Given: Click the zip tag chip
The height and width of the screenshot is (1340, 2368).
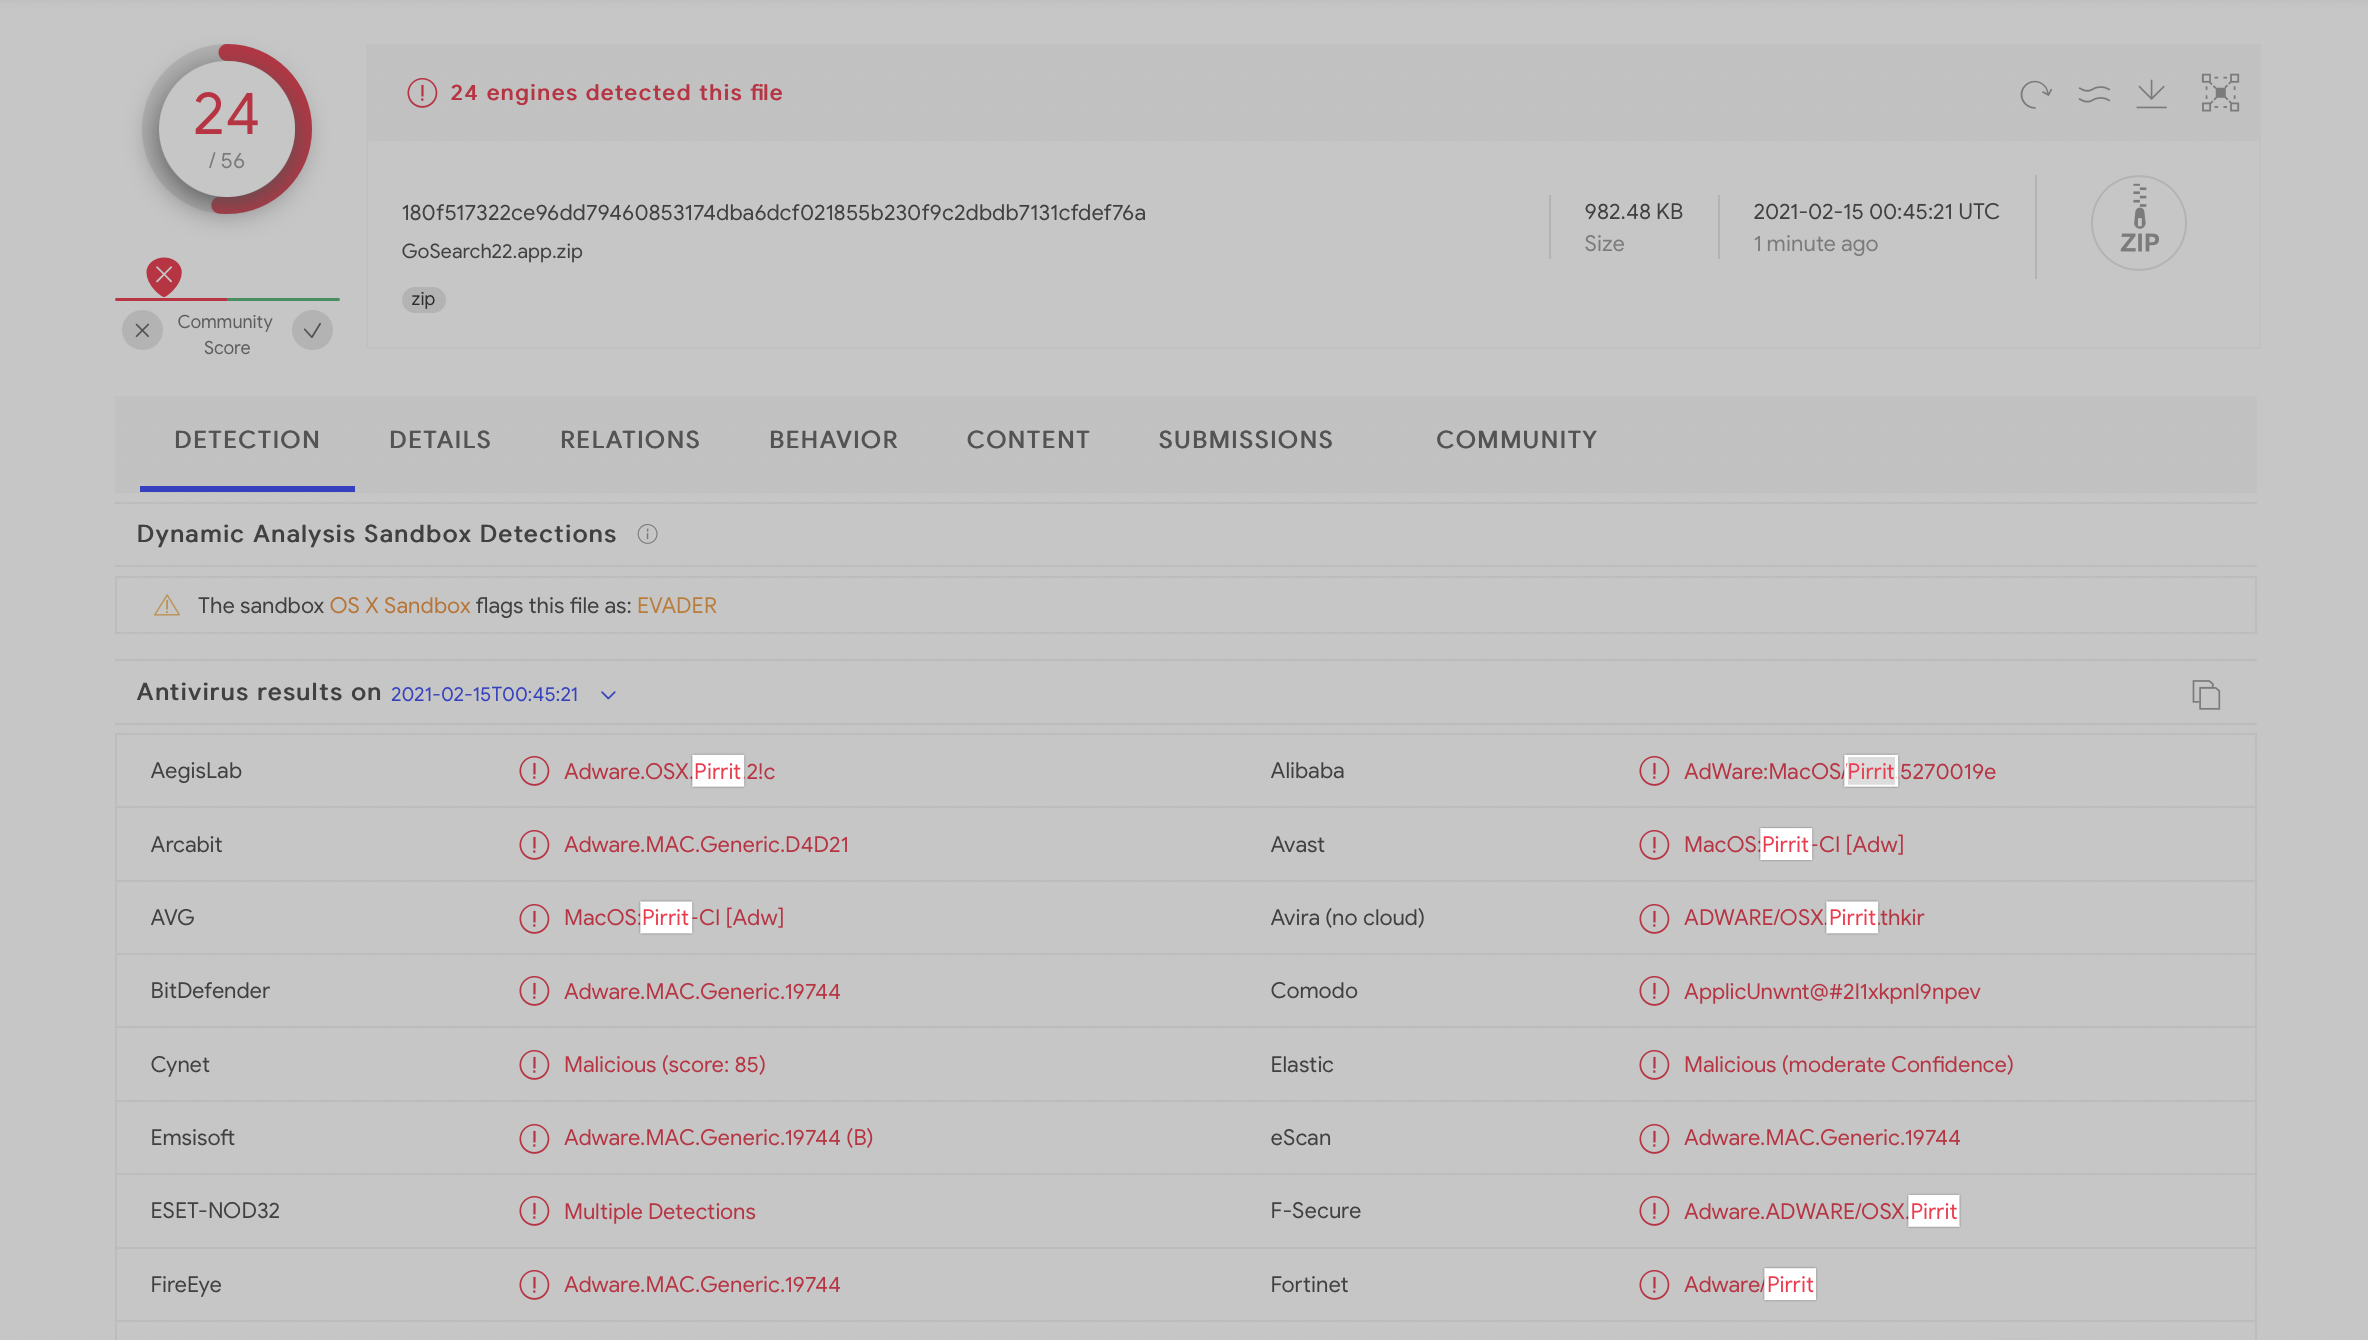Looking at the screenshot, I should (423, 299).
